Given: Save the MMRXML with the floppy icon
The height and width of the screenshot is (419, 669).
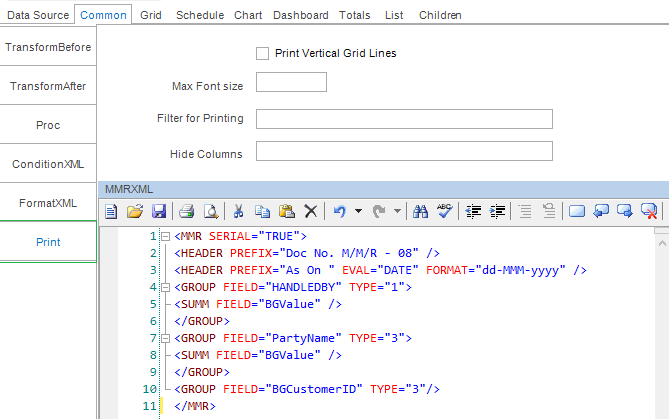Looking at the screenshot, I should click(159, 211).
